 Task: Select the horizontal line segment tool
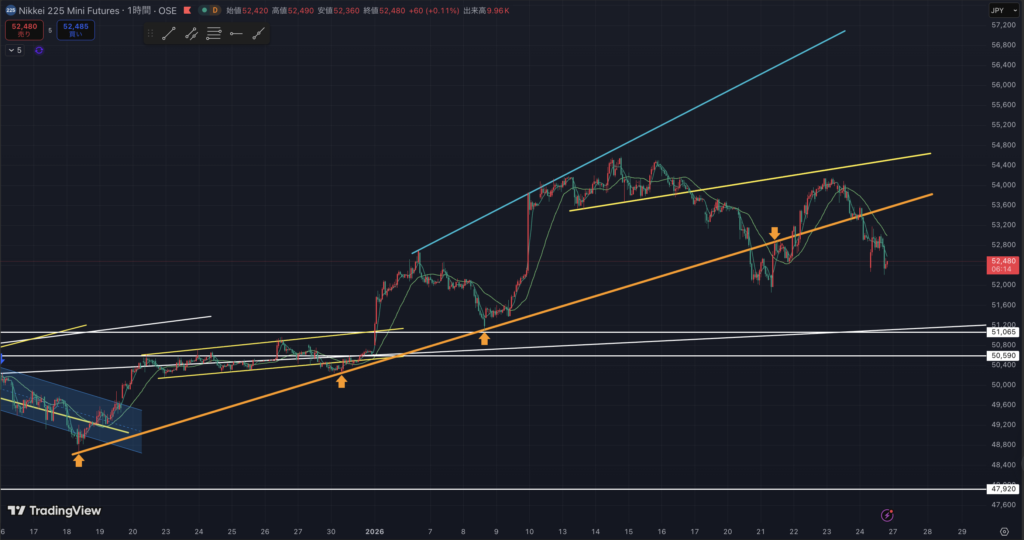click(x=236, y=33)
